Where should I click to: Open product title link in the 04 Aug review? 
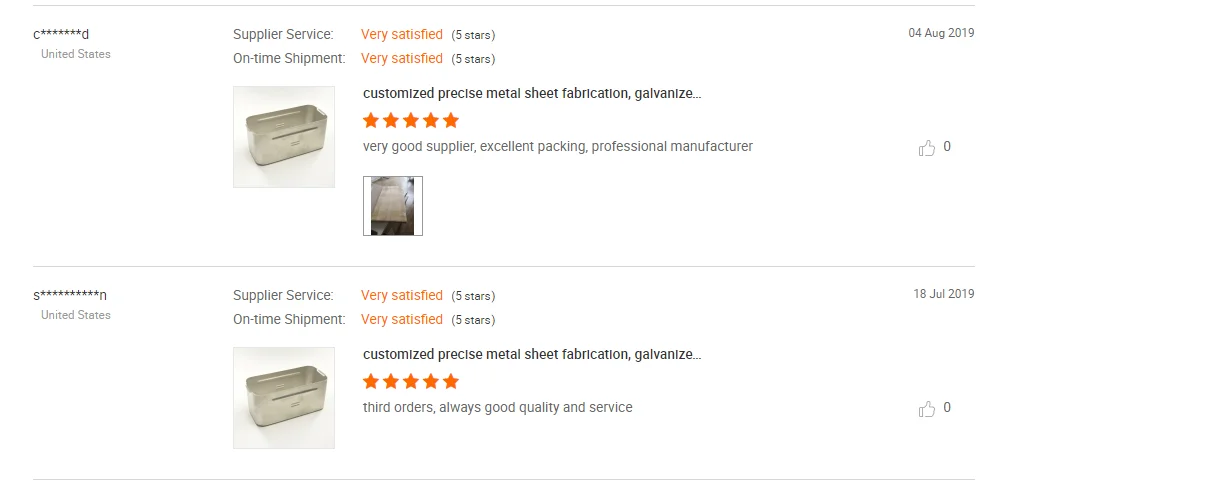[532, 94]
